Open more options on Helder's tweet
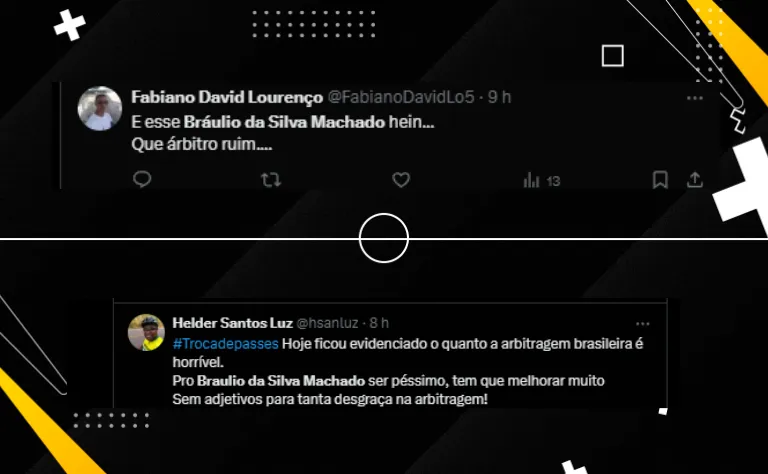 coord(643,324)
